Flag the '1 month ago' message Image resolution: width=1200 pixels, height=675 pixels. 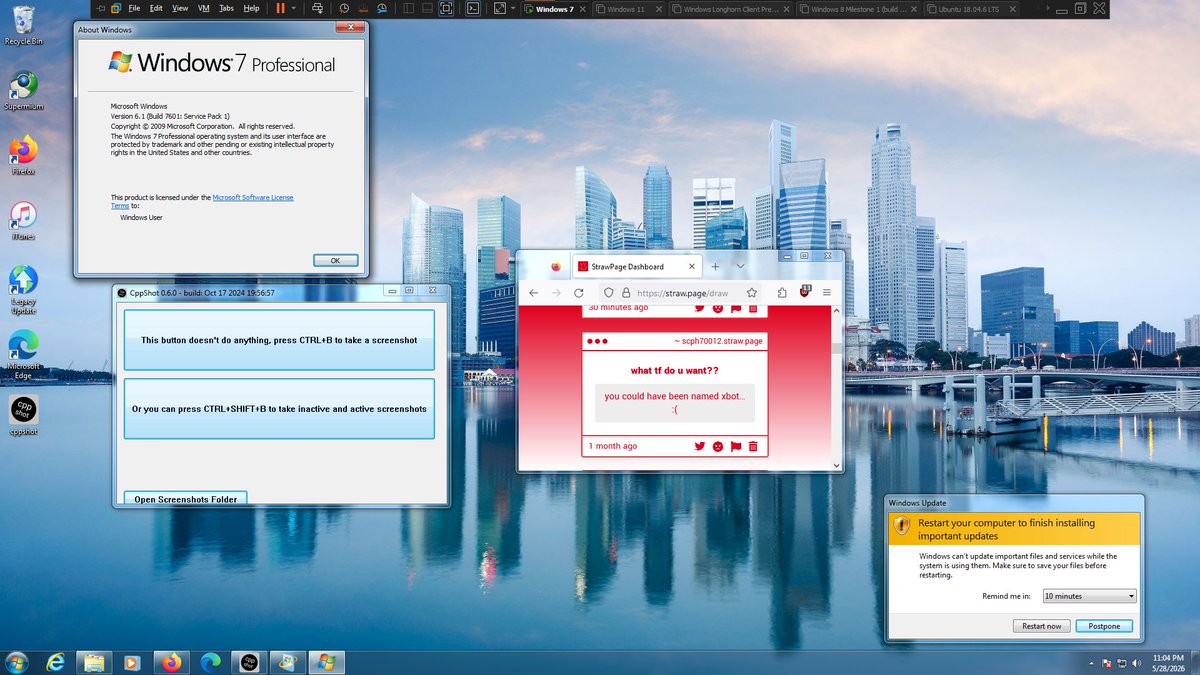736,446
